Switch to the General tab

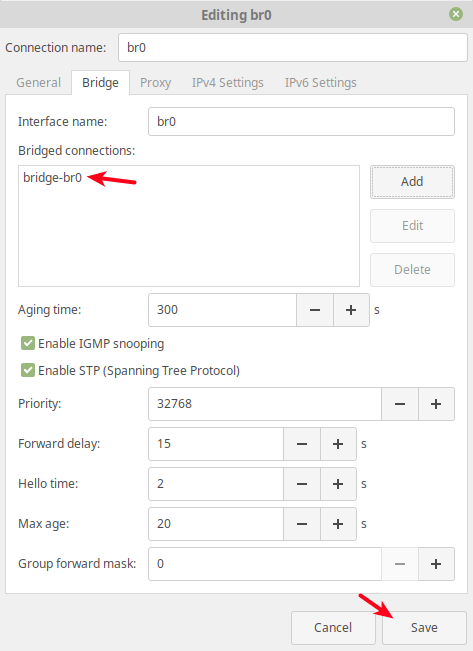click(x=38, y=83)
